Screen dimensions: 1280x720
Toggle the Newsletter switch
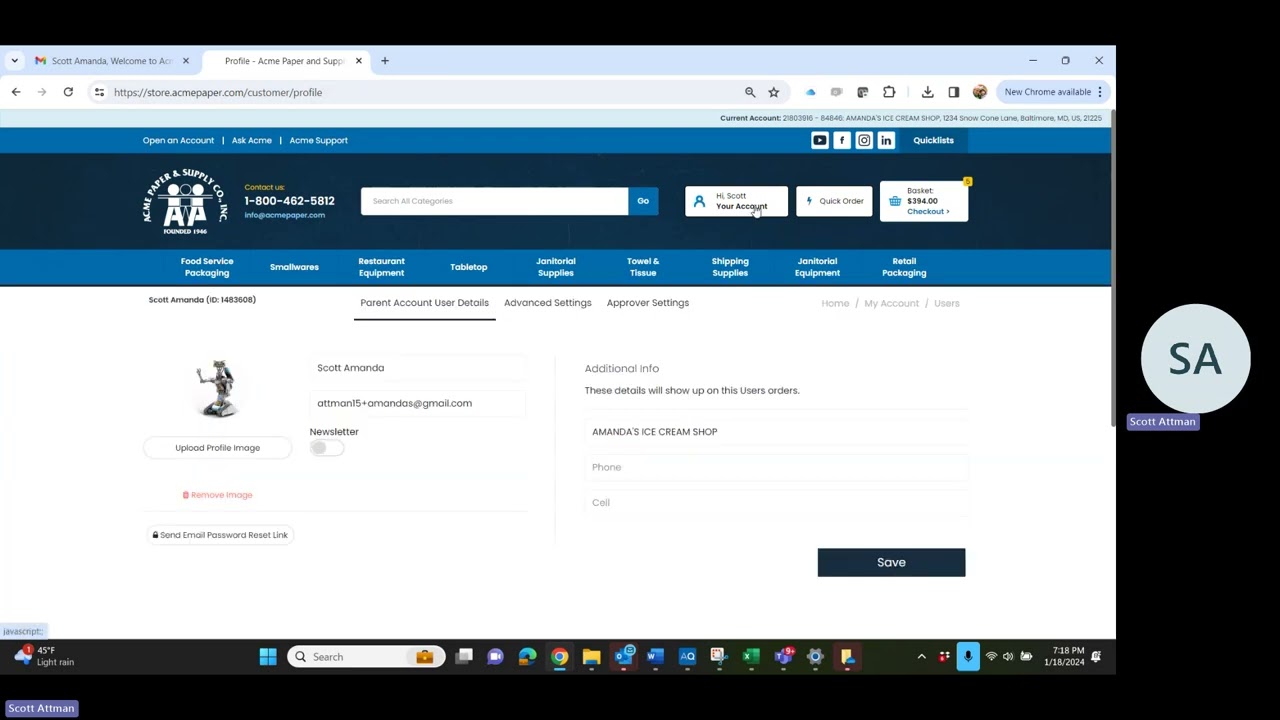[x=326, y=448]
